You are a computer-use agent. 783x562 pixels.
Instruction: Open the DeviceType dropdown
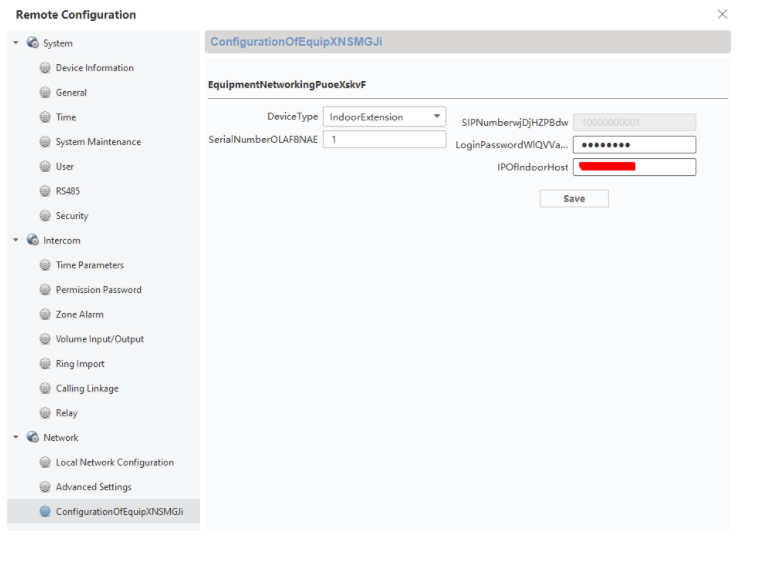(384, 117)
